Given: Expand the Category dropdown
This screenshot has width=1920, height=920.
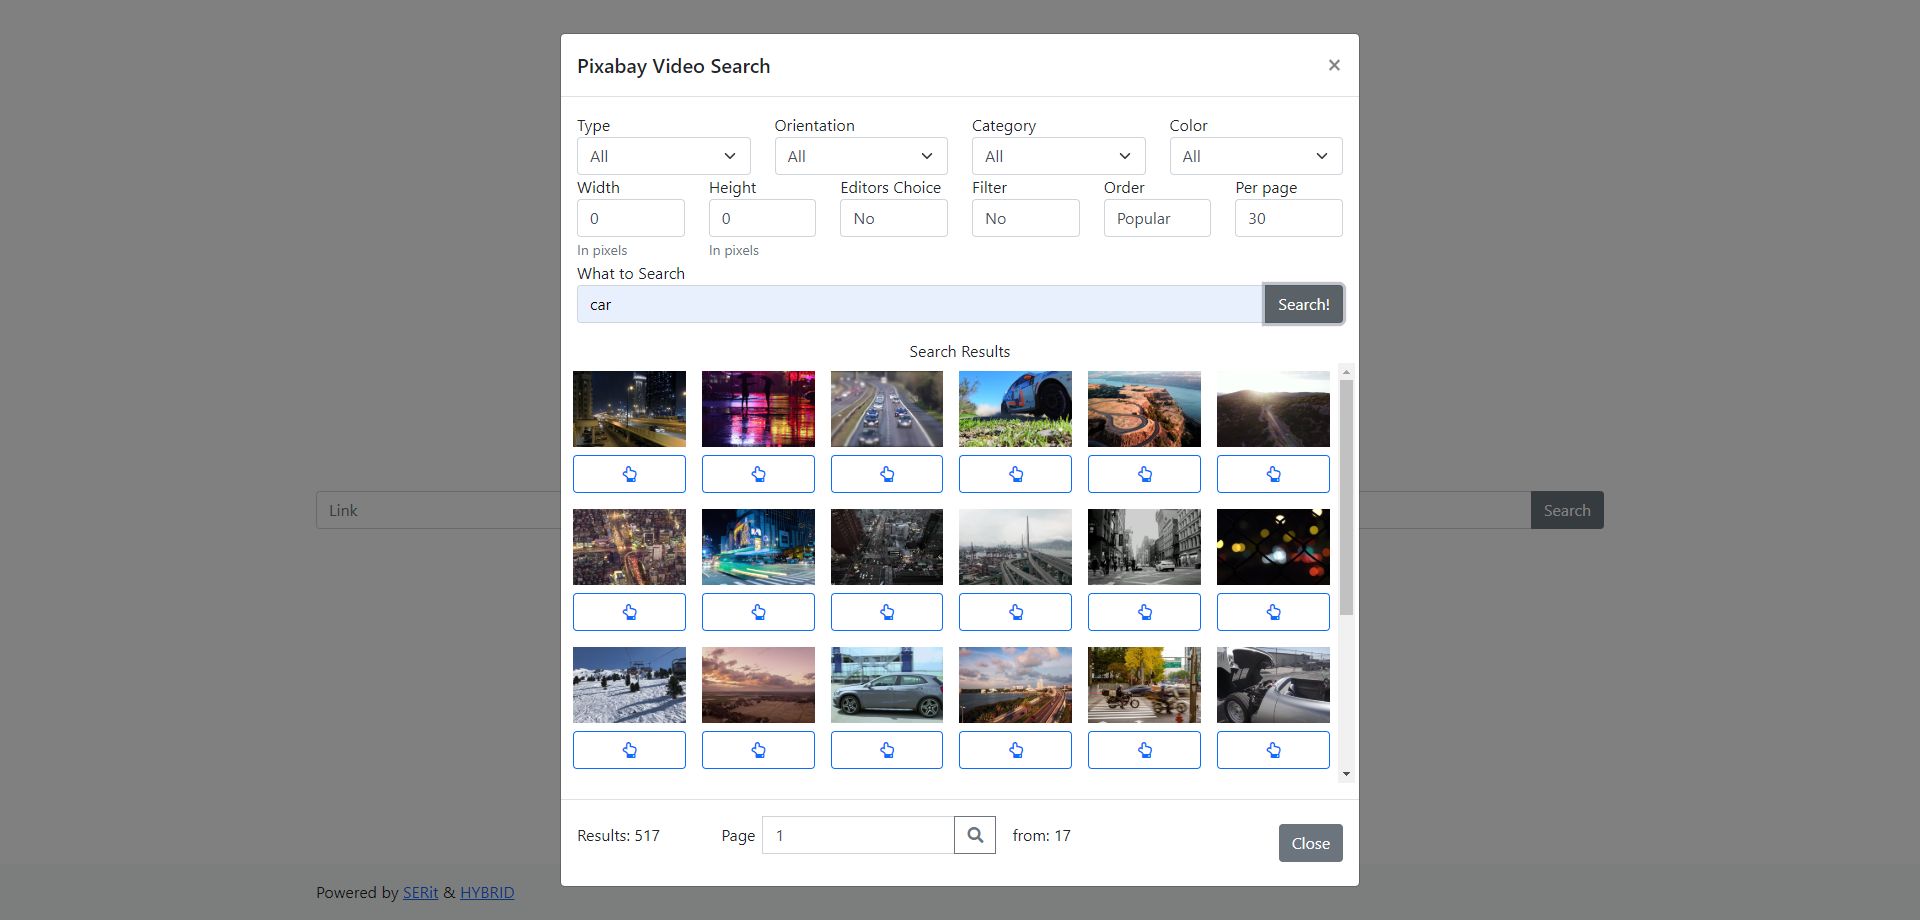Looking at the screenshot, I should 1058,156.
